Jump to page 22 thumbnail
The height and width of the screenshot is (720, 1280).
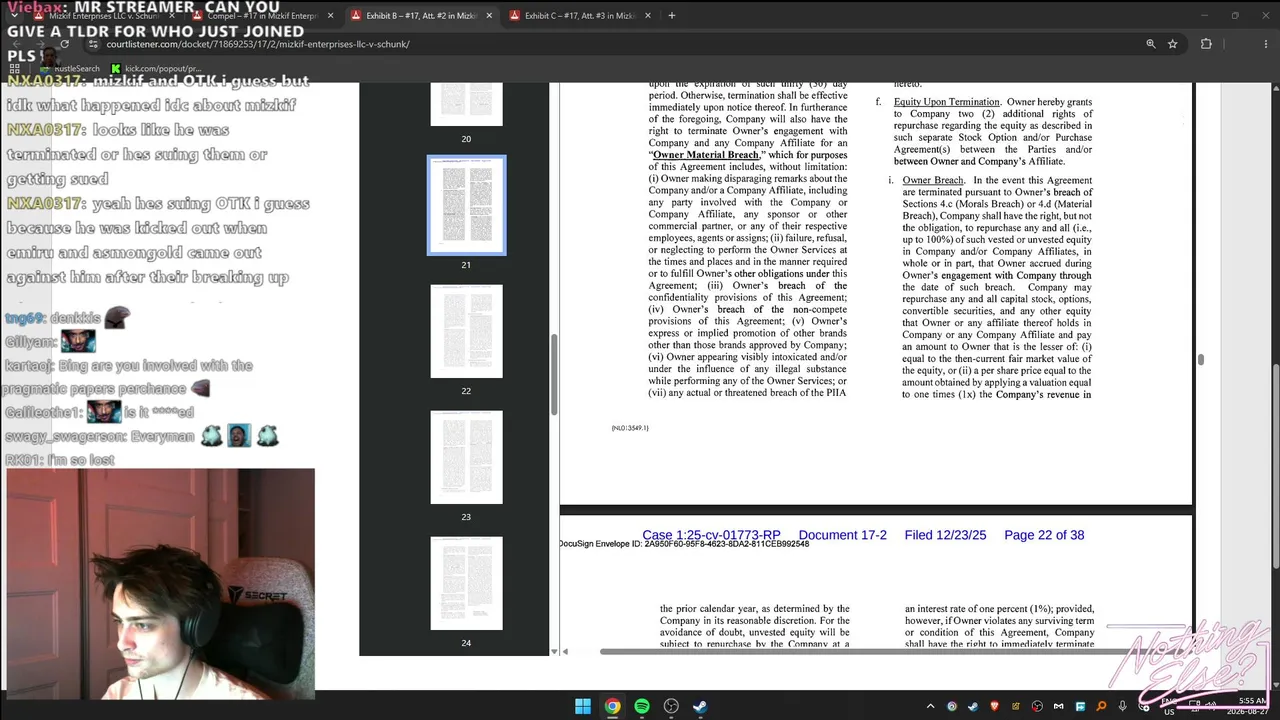point(466,331)
